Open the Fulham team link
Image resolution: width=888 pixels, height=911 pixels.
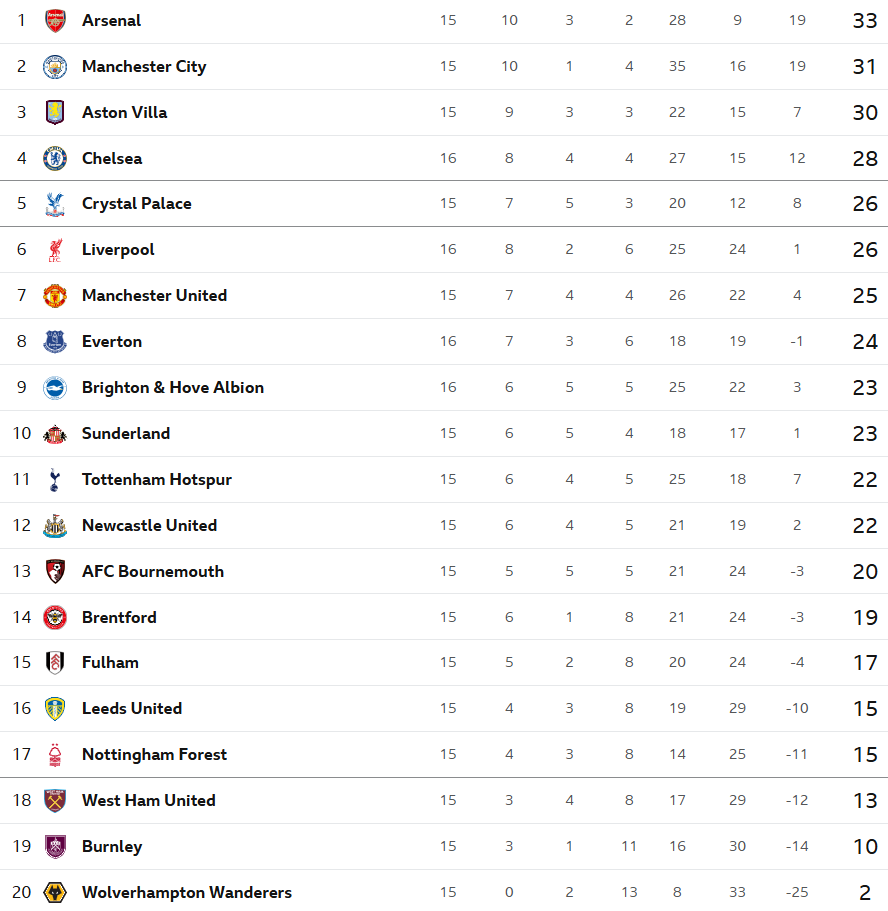click(110, 663)
